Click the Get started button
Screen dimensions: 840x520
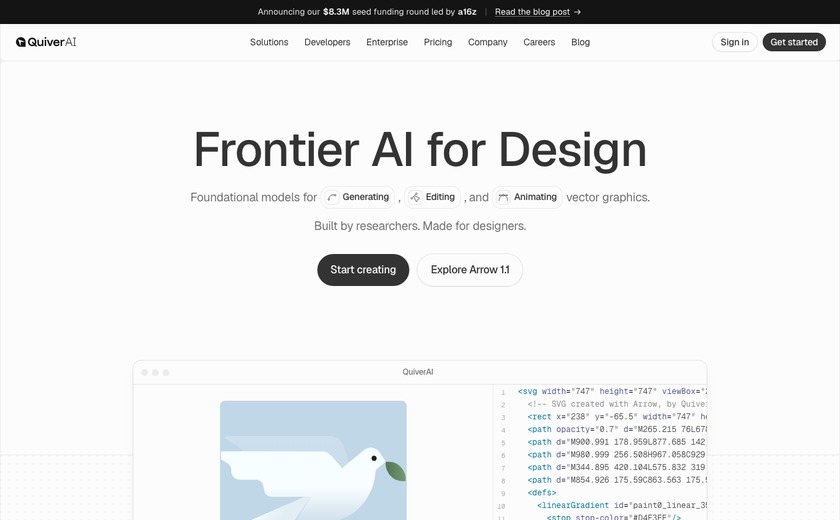794,42
